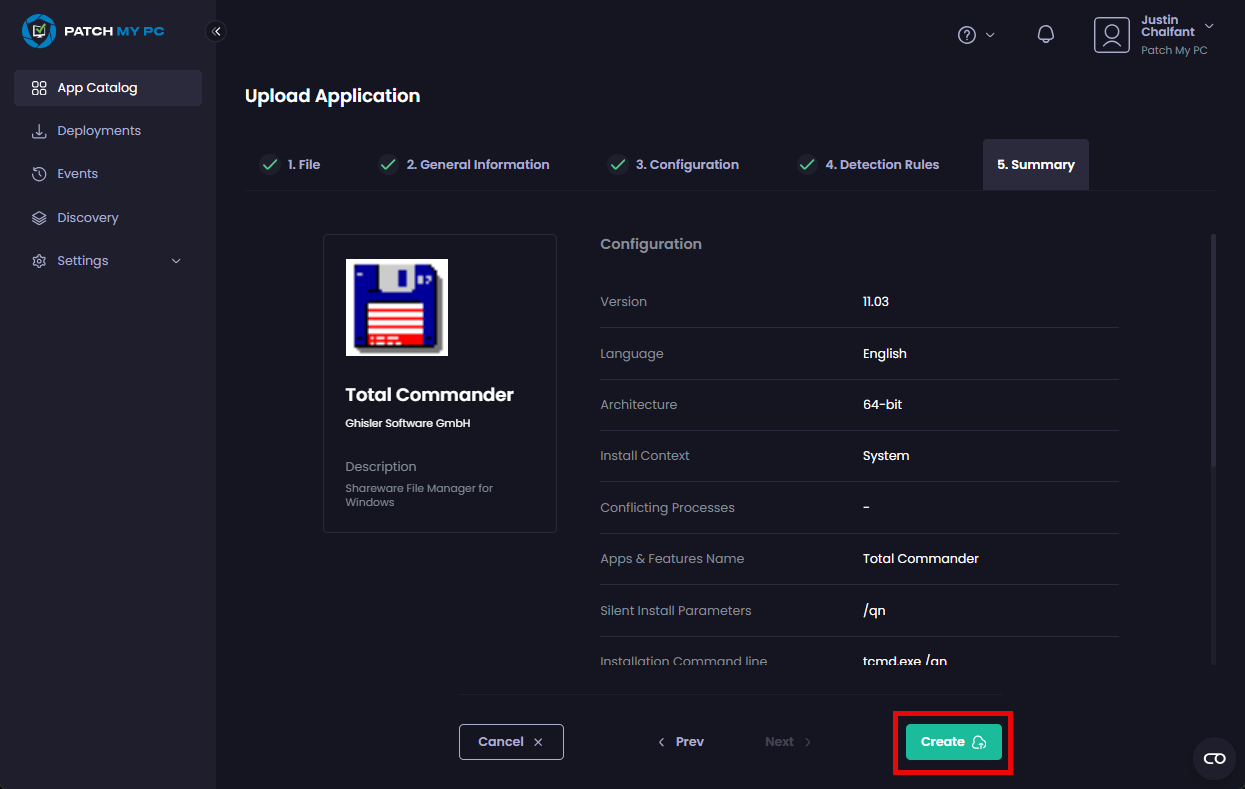Switch to the 1. File step
This screenshot has height=789, width=1245.
point(291,165)
